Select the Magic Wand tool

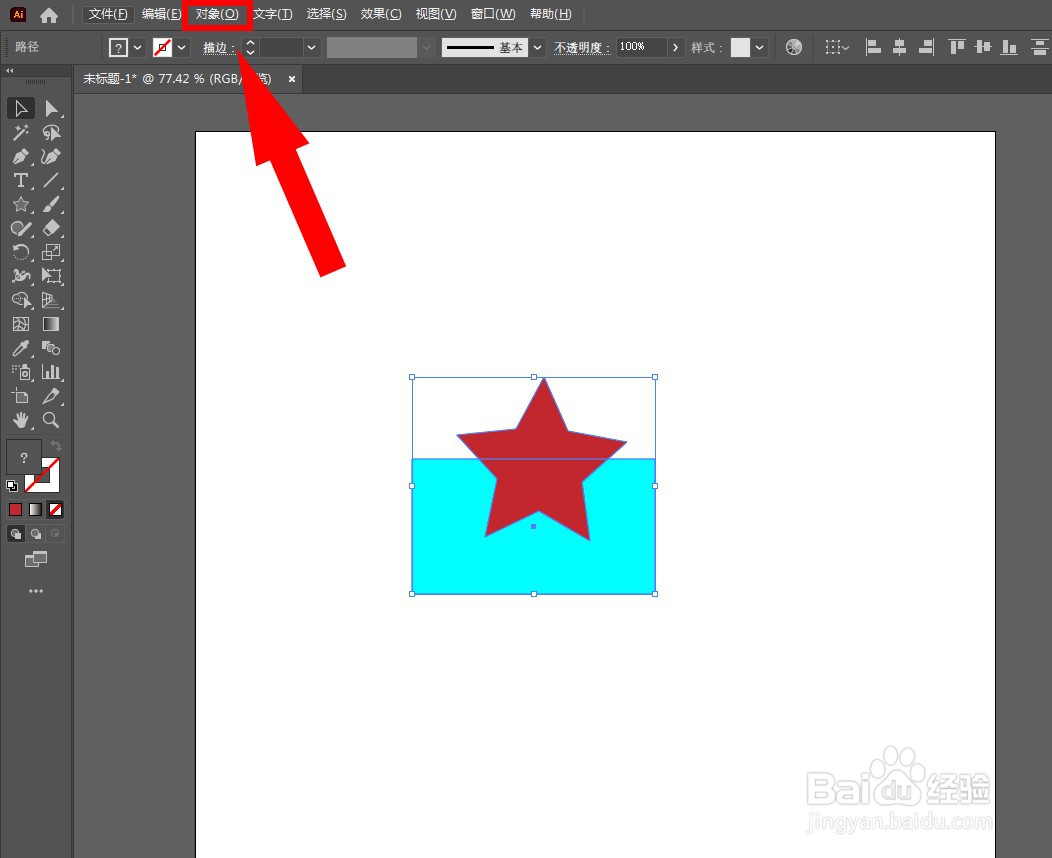(21, 132)
